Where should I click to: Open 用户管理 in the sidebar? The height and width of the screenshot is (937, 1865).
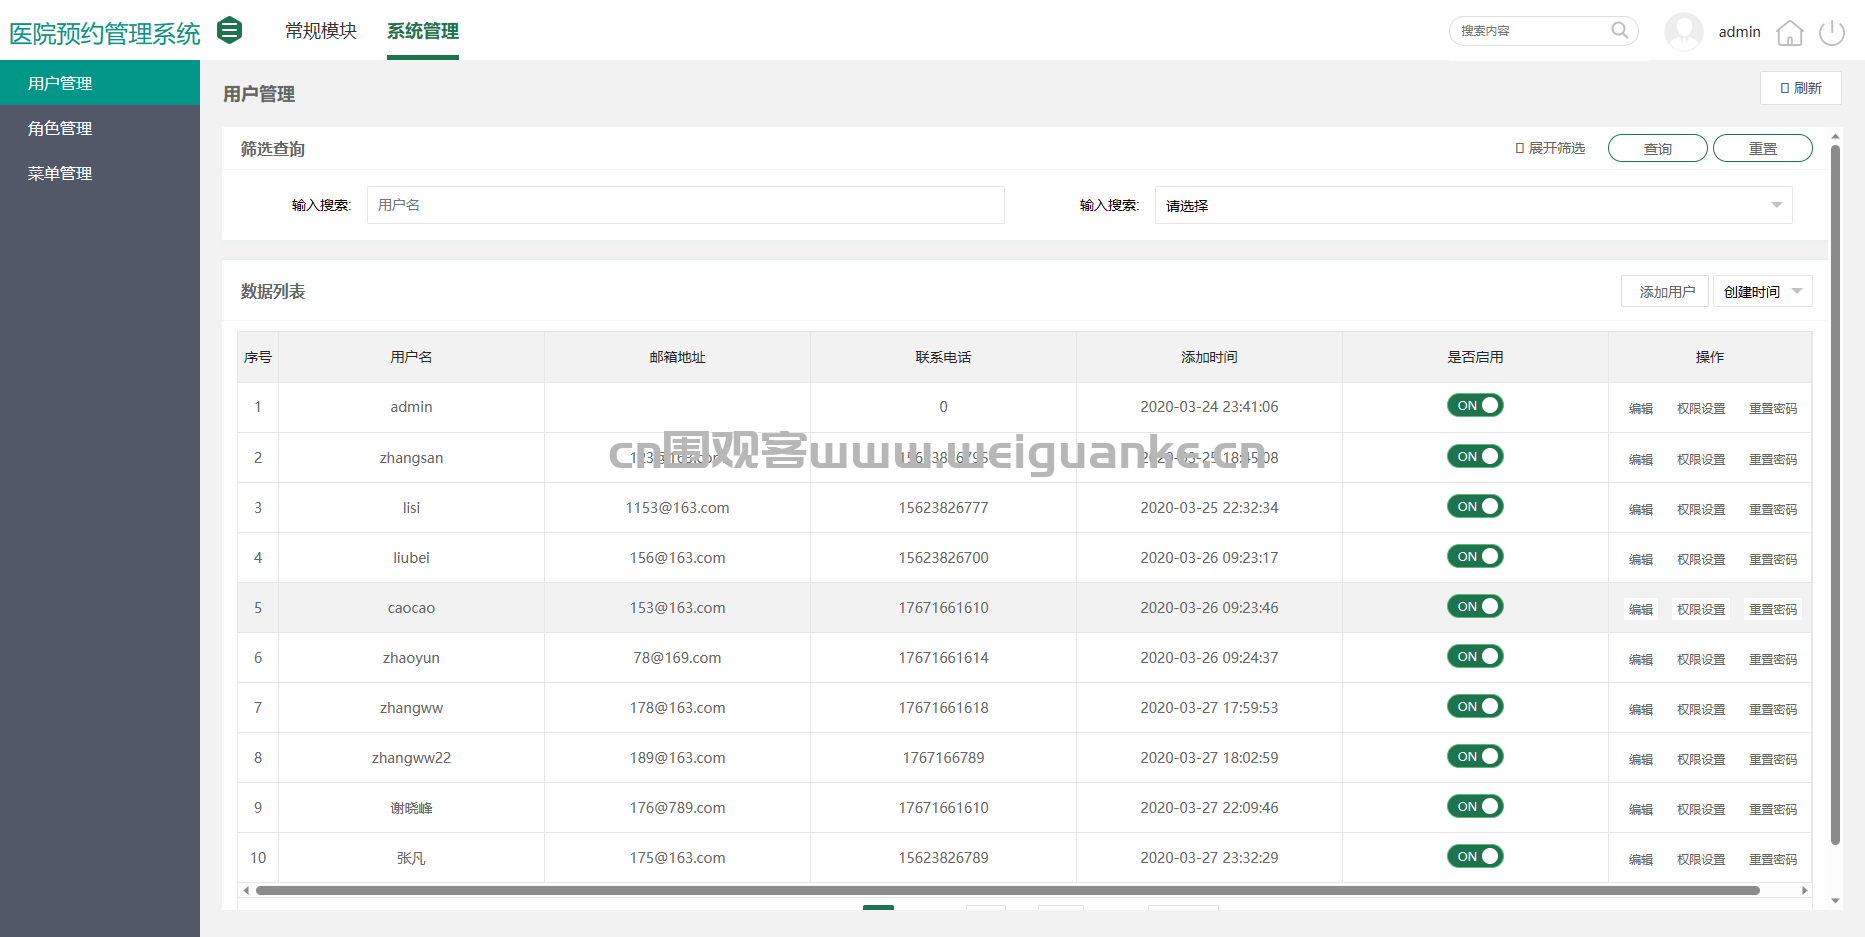coord(100,83)
